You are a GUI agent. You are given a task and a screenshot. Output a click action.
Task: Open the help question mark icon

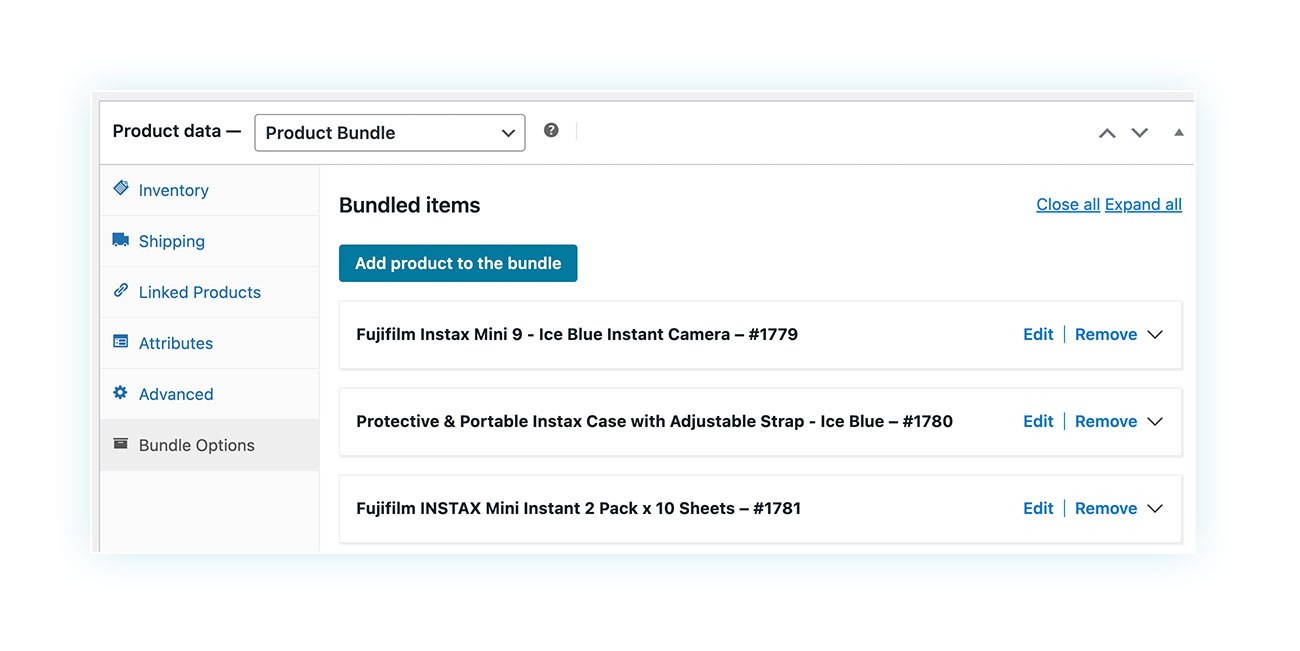[x=551, y=130]
